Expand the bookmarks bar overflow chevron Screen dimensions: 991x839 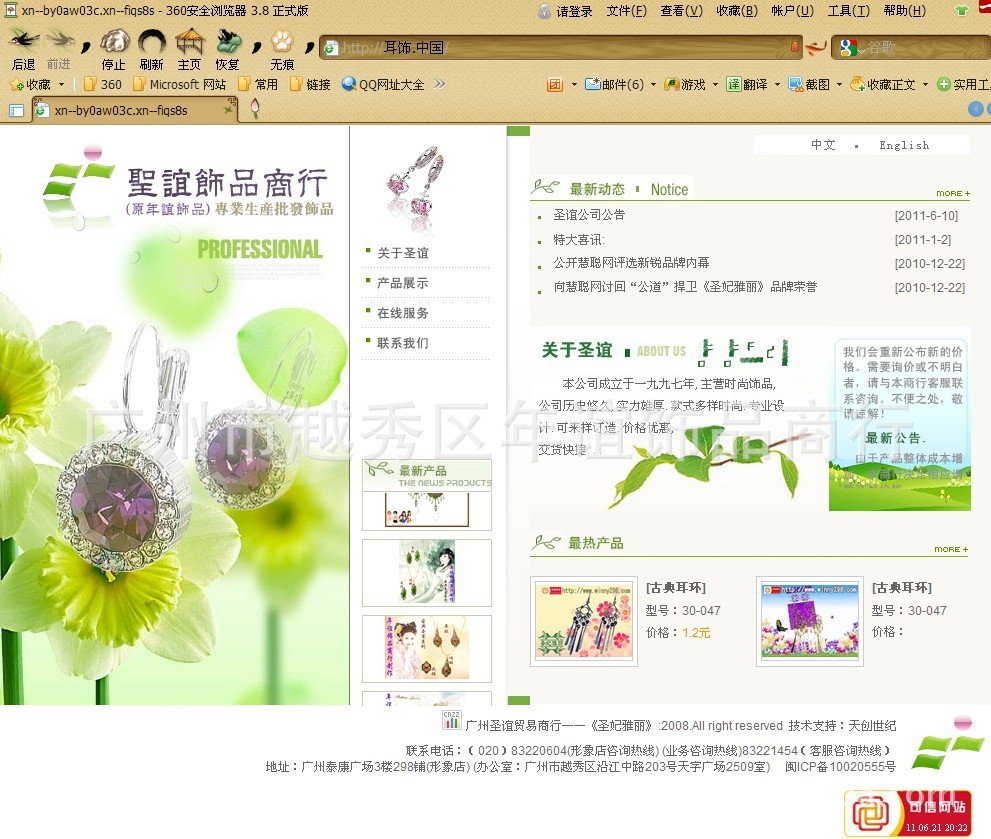[440, 85]
